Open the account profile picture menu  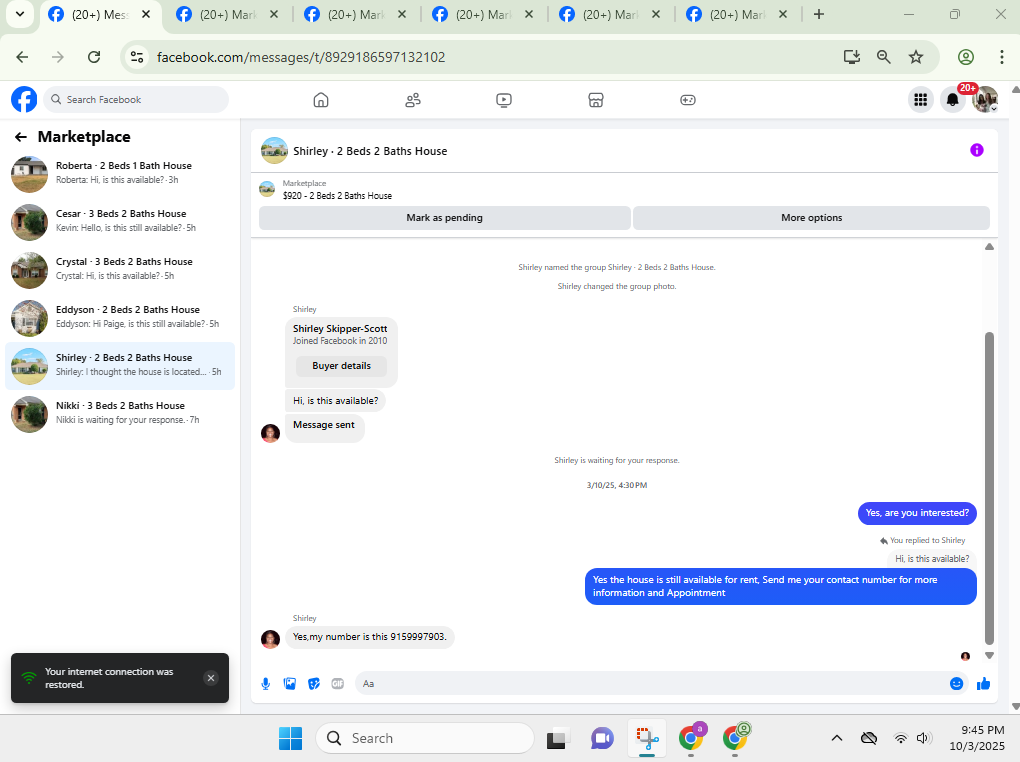[985, 100]
